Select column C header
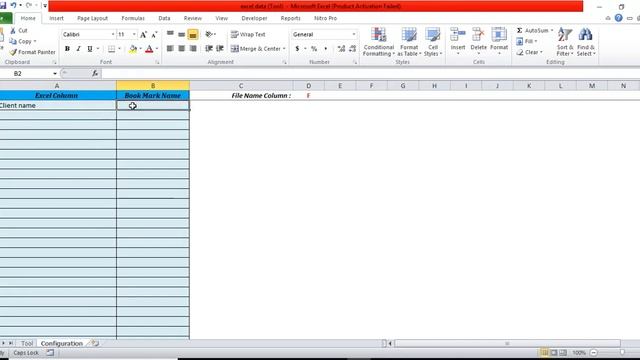 tap(241, 86)
